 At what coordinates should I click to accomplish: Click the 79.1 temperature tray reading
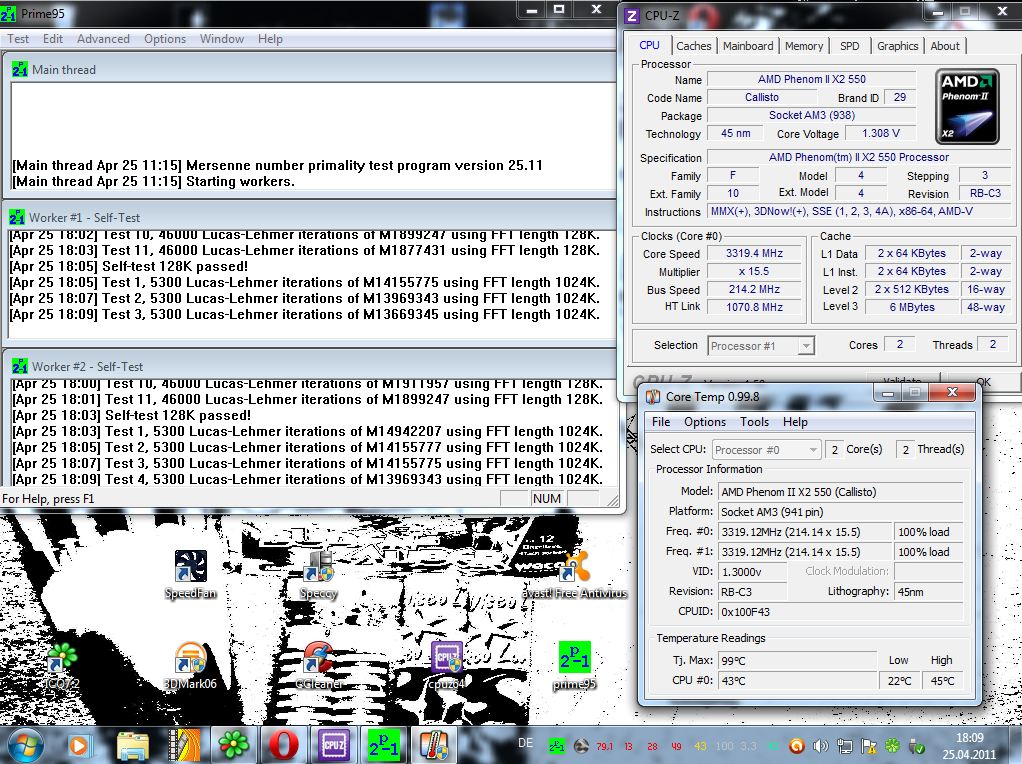tap(604, 746)
